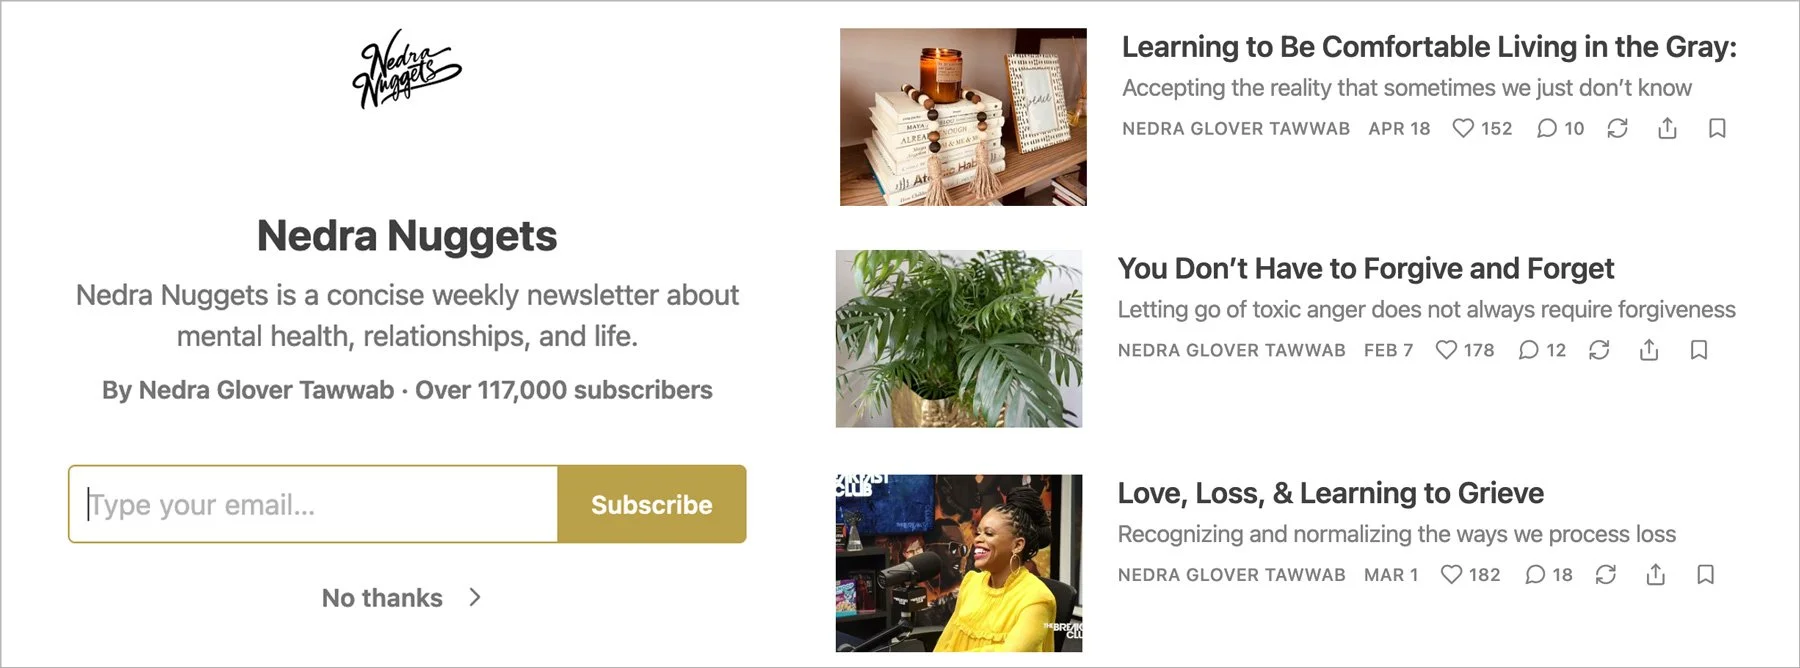This screenshot has height=668, width=1800.
Task: Bookmark the Learning to Grieve post
Action: 1706,574
